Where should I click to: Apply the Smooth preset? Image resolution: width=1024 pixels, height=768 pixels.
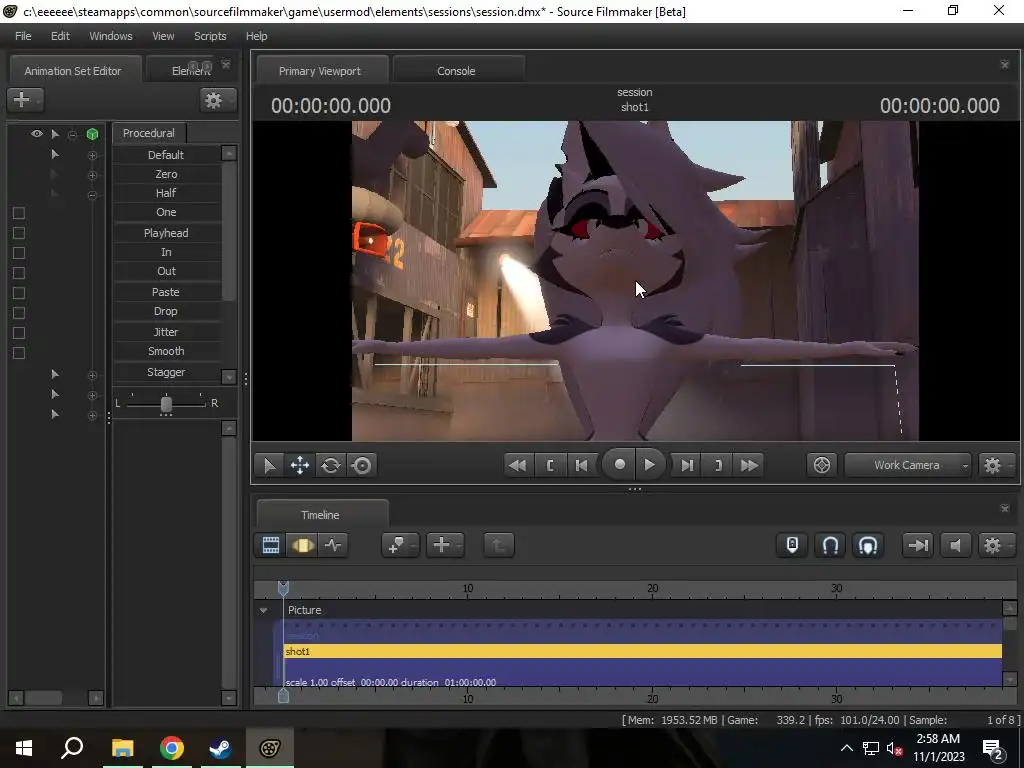[x=167, y=351]
